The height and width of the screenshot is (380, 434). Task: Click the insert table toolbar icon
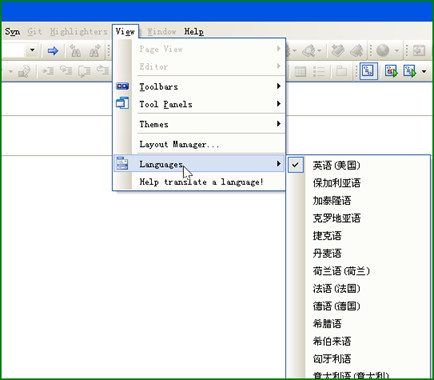click(300, 72)
